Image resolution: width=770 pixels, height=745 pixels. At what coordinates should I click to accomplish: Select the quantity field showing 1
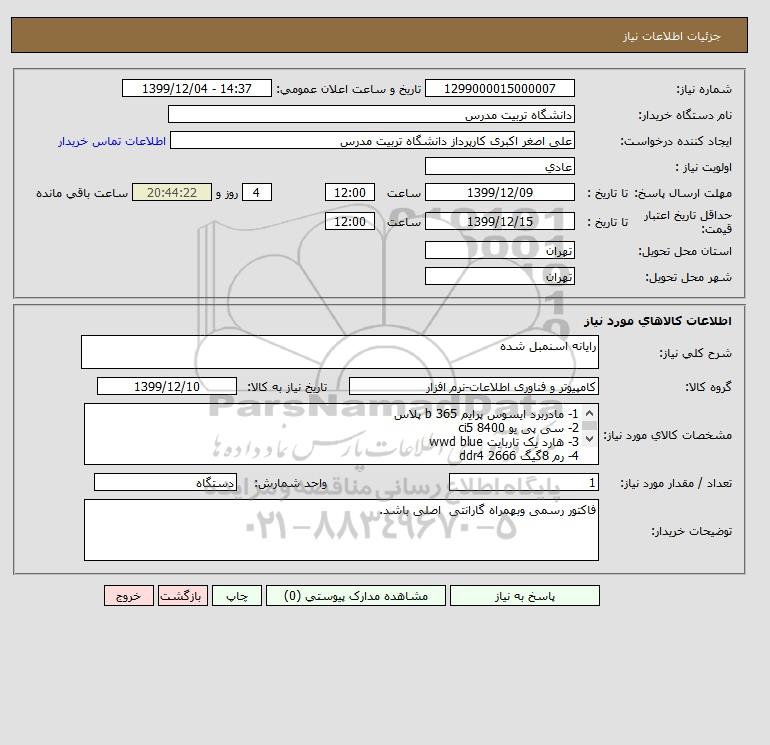point(523,483)
